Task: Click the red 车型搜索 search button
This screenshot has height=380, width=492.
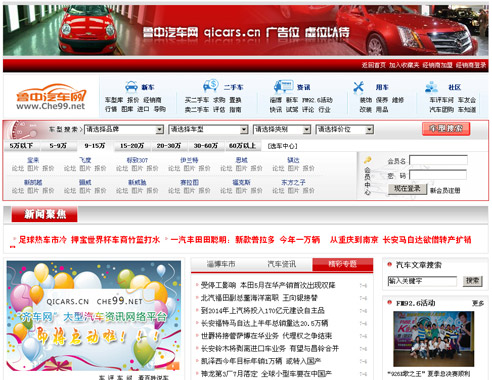Action: tap(446, 129)
